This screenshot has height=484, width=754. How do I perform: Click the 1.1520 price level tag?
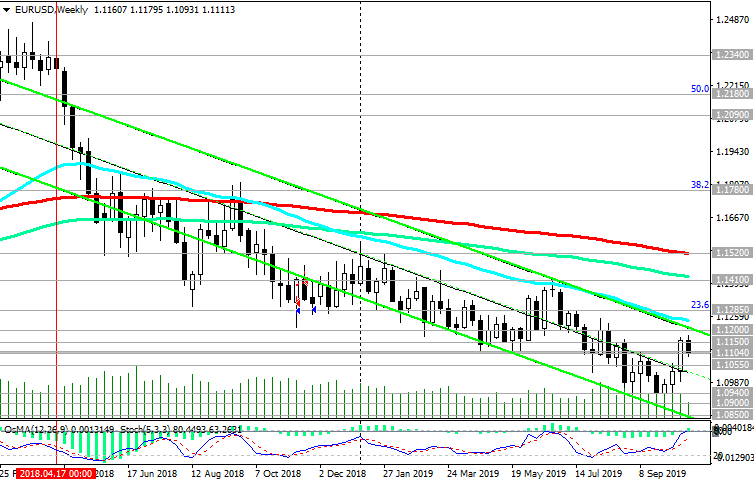tap(731, 253)
